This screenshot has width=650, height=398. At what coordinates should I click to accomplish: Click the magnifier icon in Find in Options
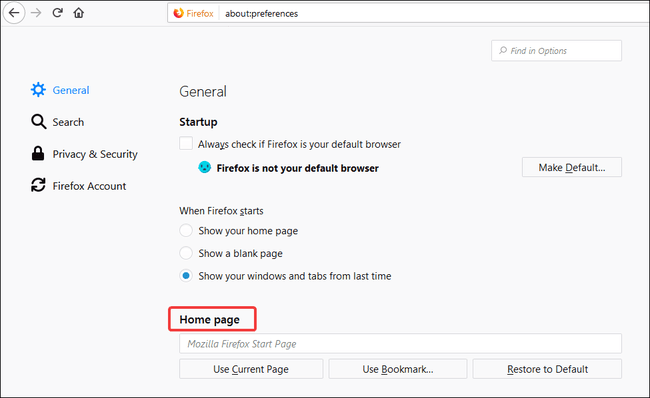(503, 51)
